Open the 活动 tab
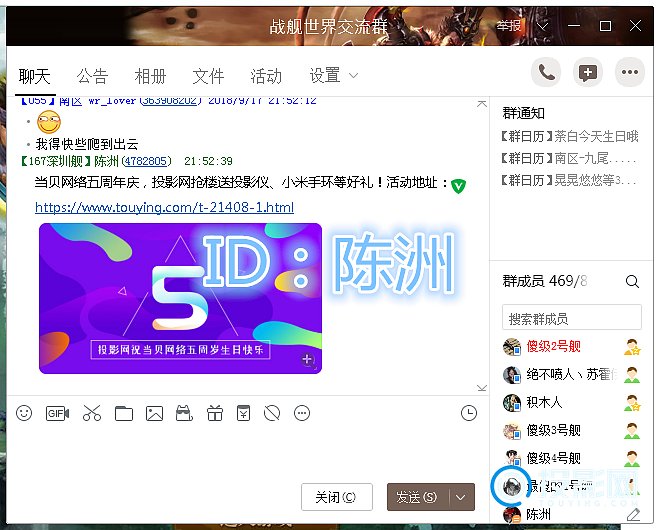Screen dimensions: 660x530 pyautogui.click(x=266, y=77)
